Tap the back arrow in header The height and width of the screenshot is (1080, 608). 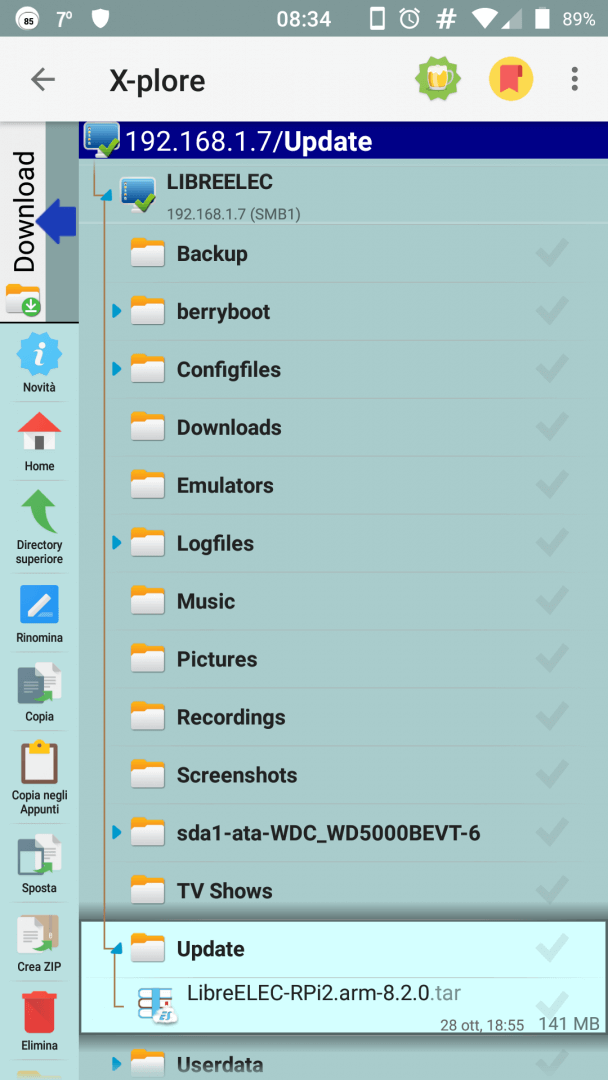(x=43, y=80)
